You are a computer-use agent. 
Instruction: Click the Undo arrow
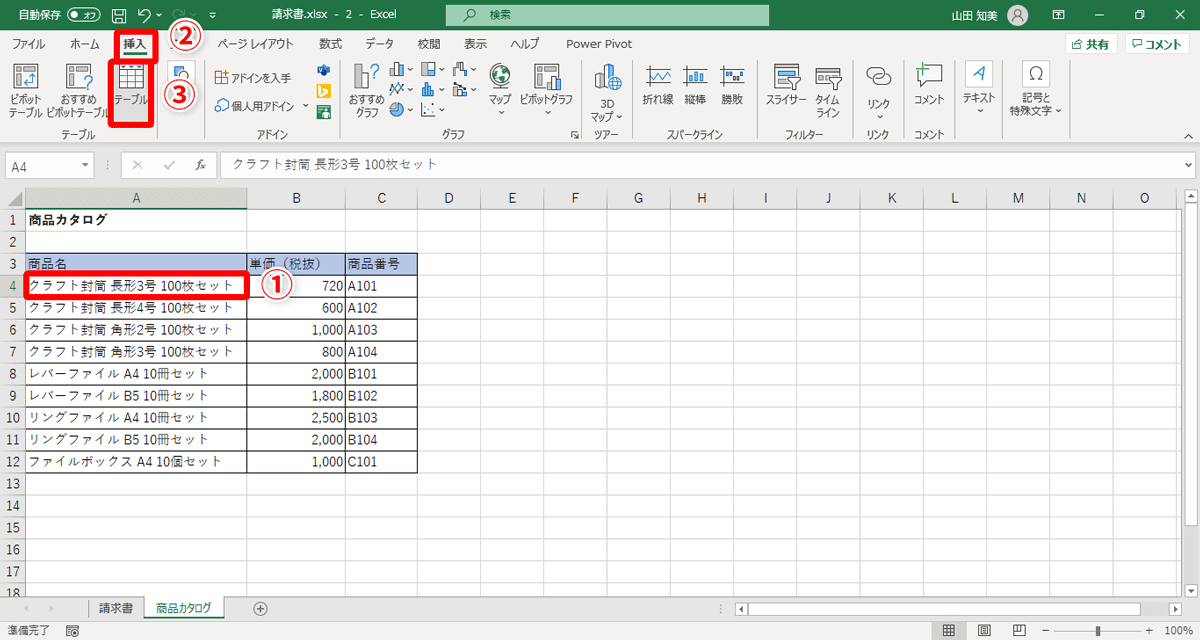pos(144,15)
